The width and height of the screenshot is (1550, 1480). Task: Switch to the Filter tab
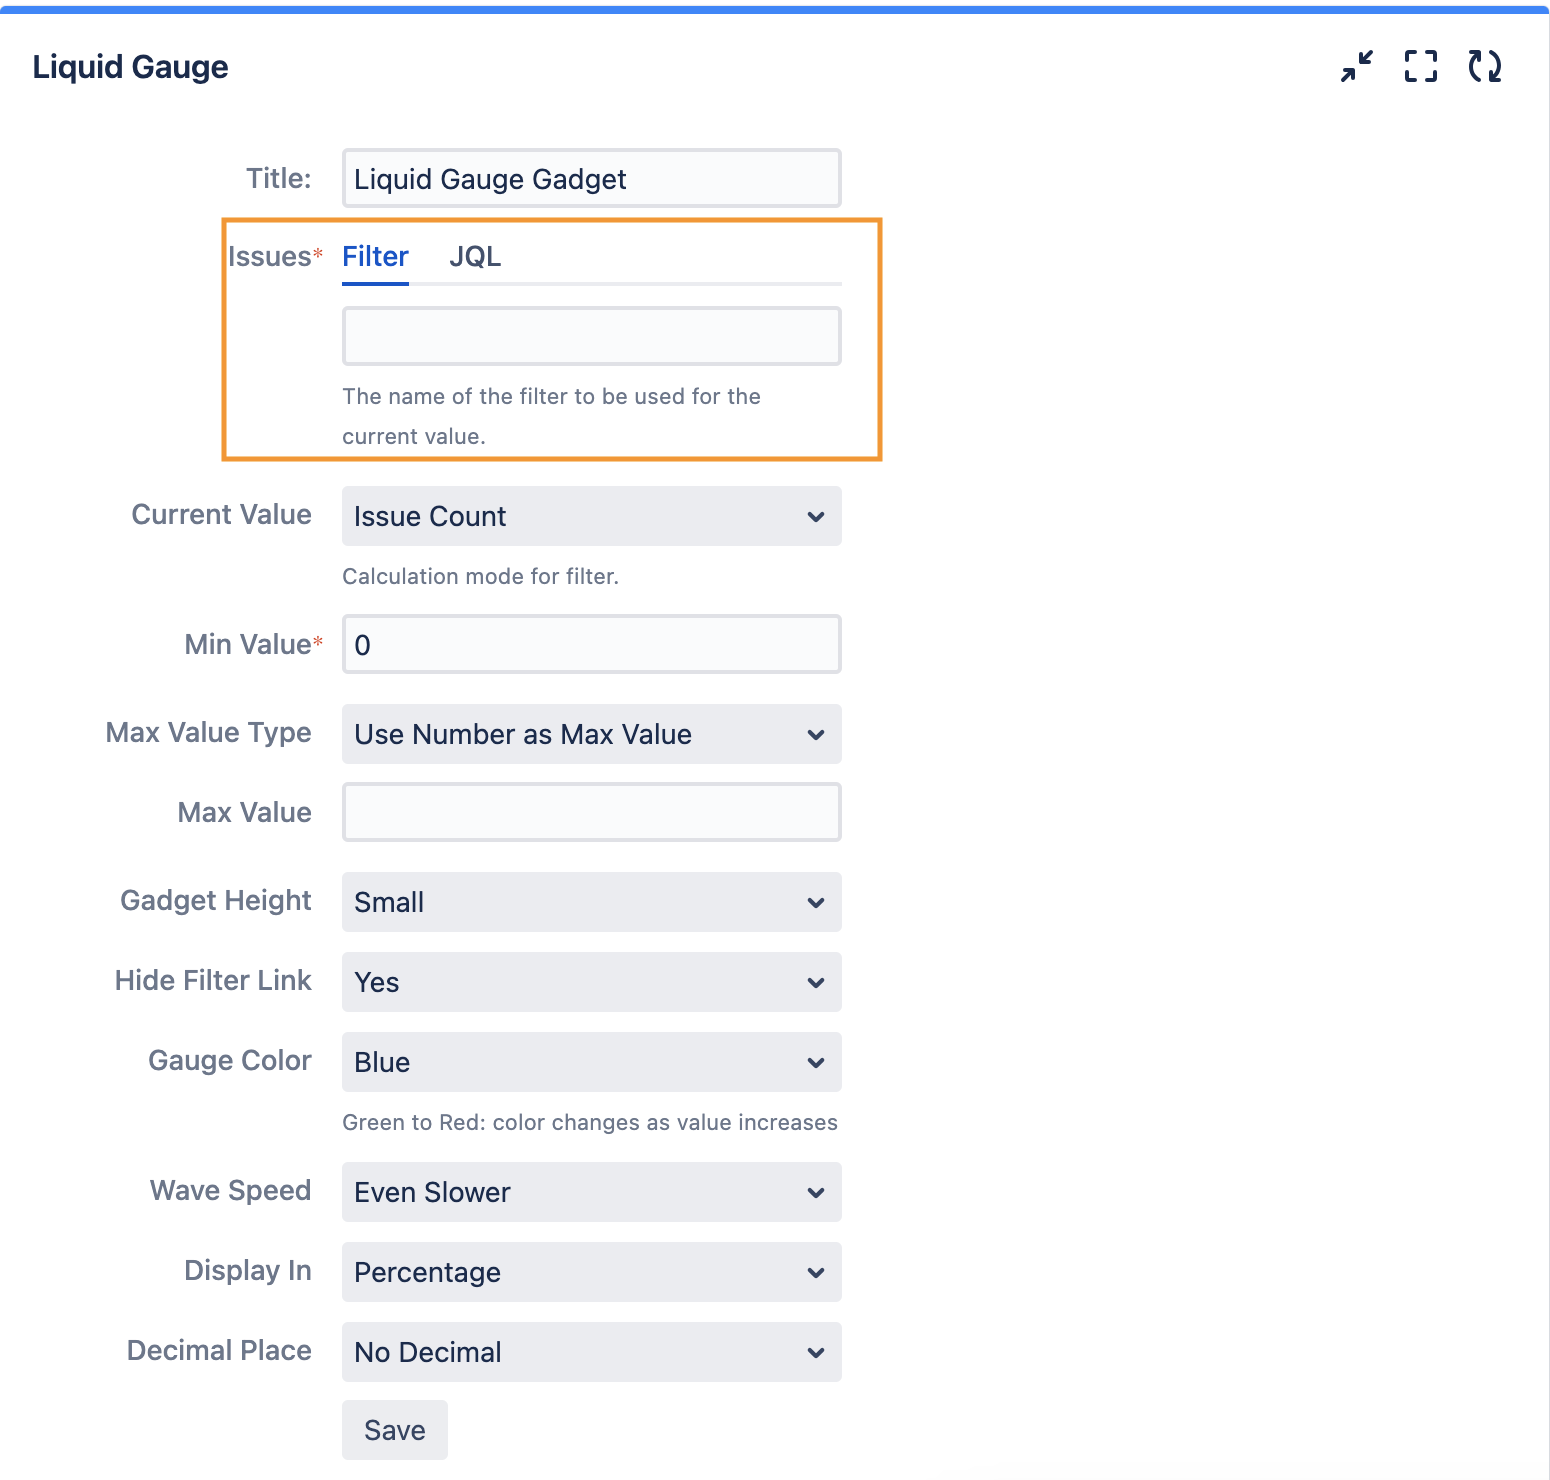(375, 257)
